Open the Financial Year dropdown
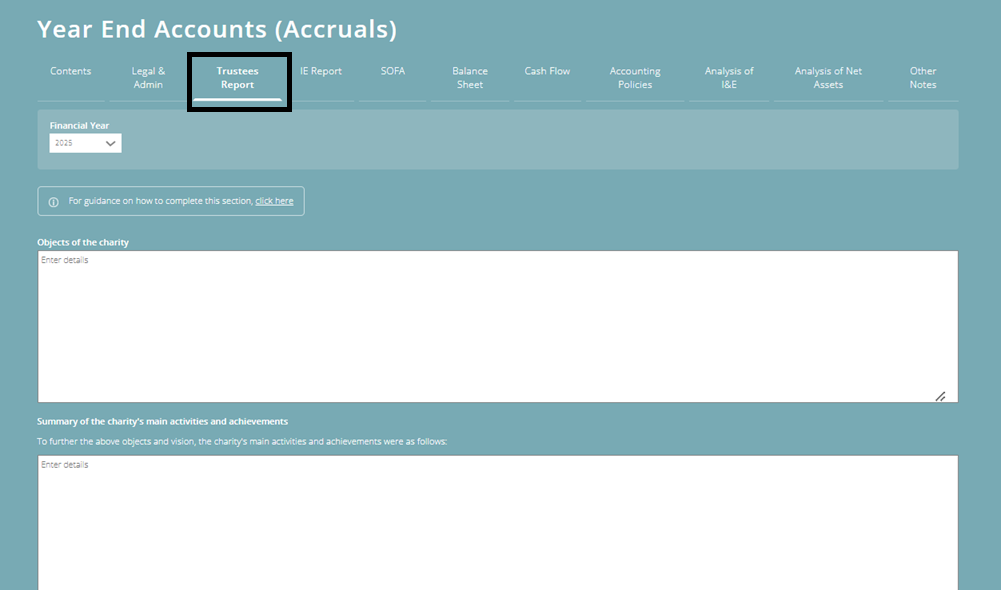The height and width of the screenshot is (590, 1001). [x=85, y=143]
